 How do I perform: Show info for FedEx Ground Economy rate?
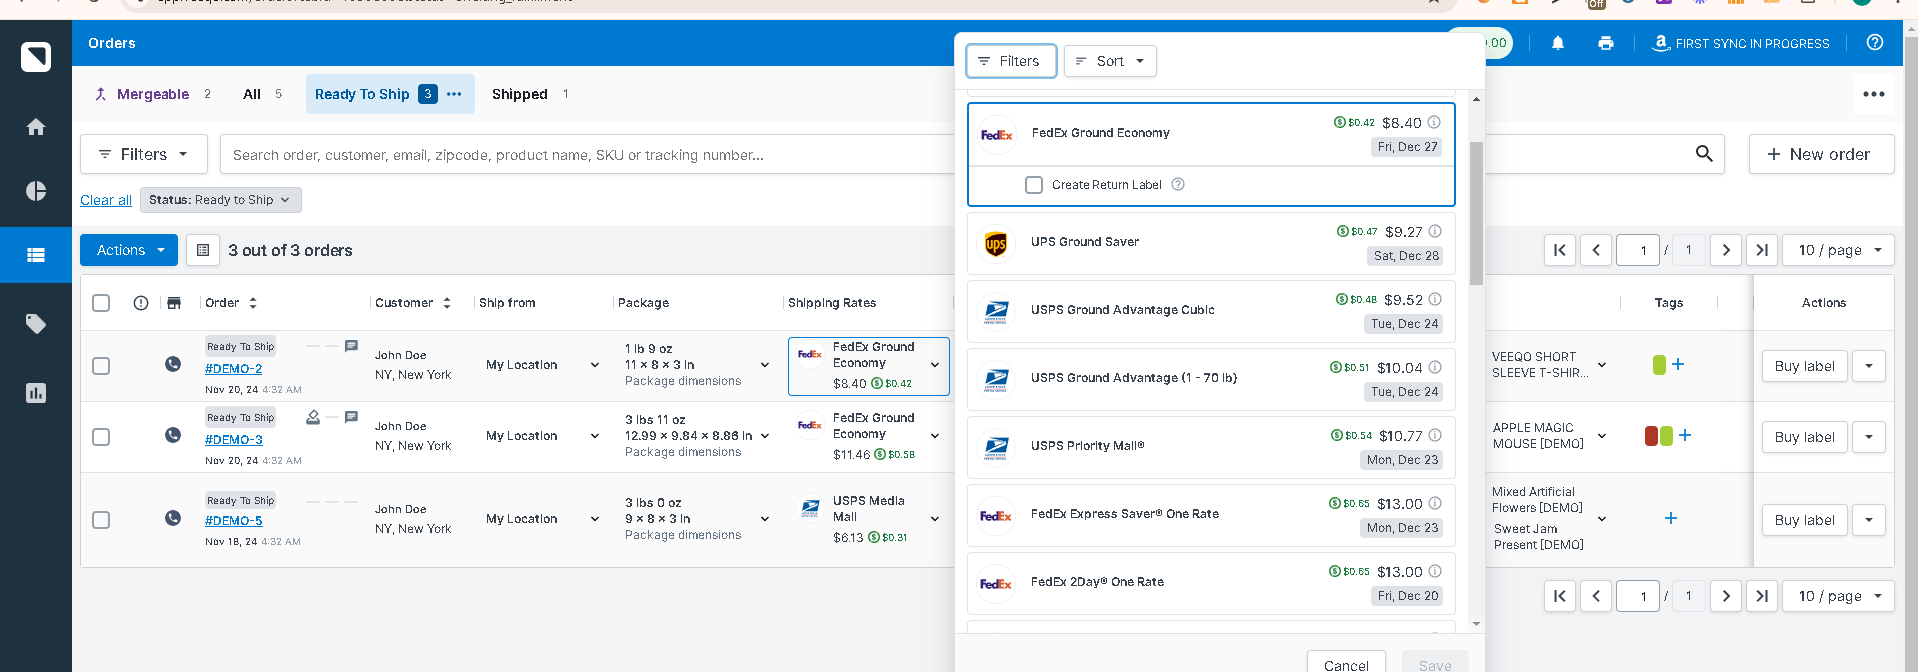click(x=1434, y=122)
